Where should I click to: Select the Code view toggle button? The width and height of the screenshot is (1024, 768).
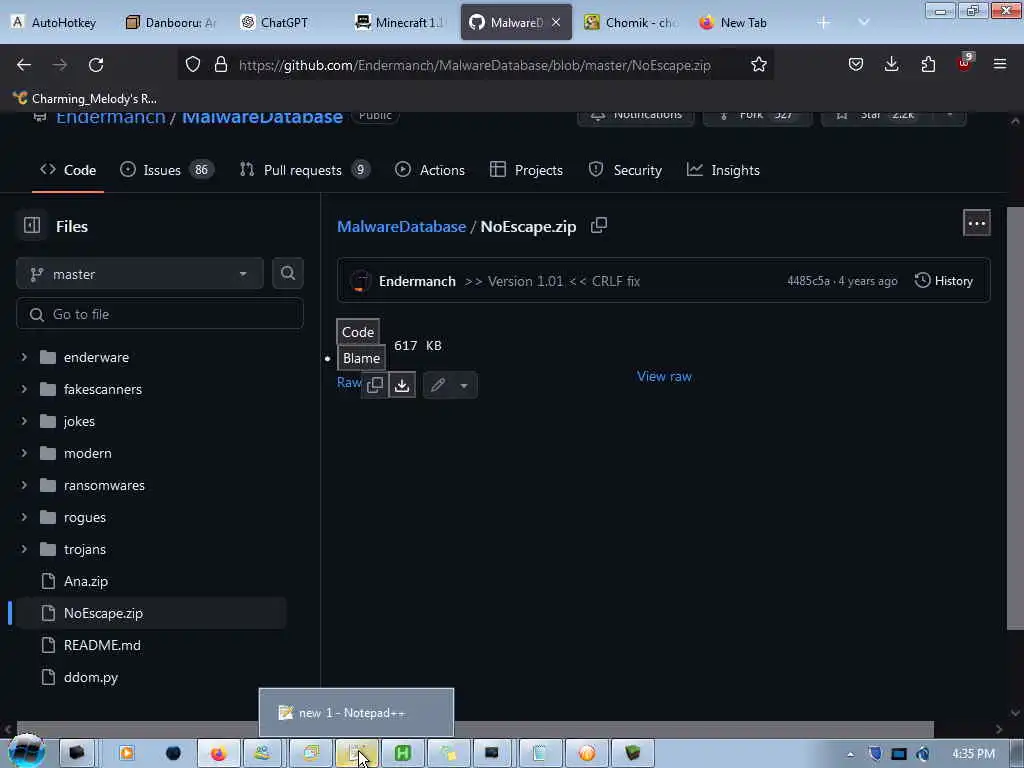pyautogui.click(x=358, y=332)
